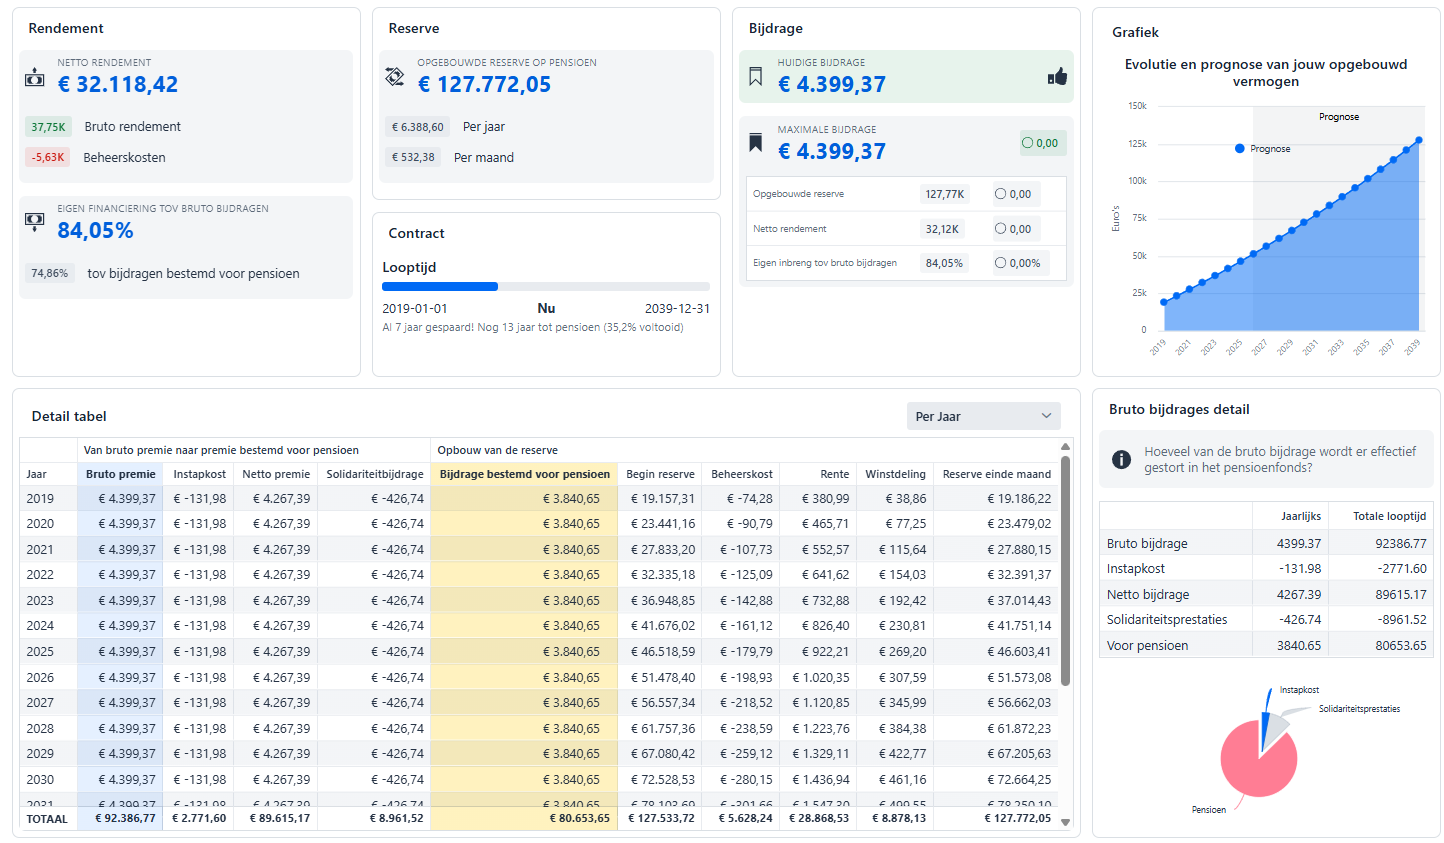The image size is (1444, 843).
Task: Open the Per Jaar dropdown
Action: (x=984, y=416)
